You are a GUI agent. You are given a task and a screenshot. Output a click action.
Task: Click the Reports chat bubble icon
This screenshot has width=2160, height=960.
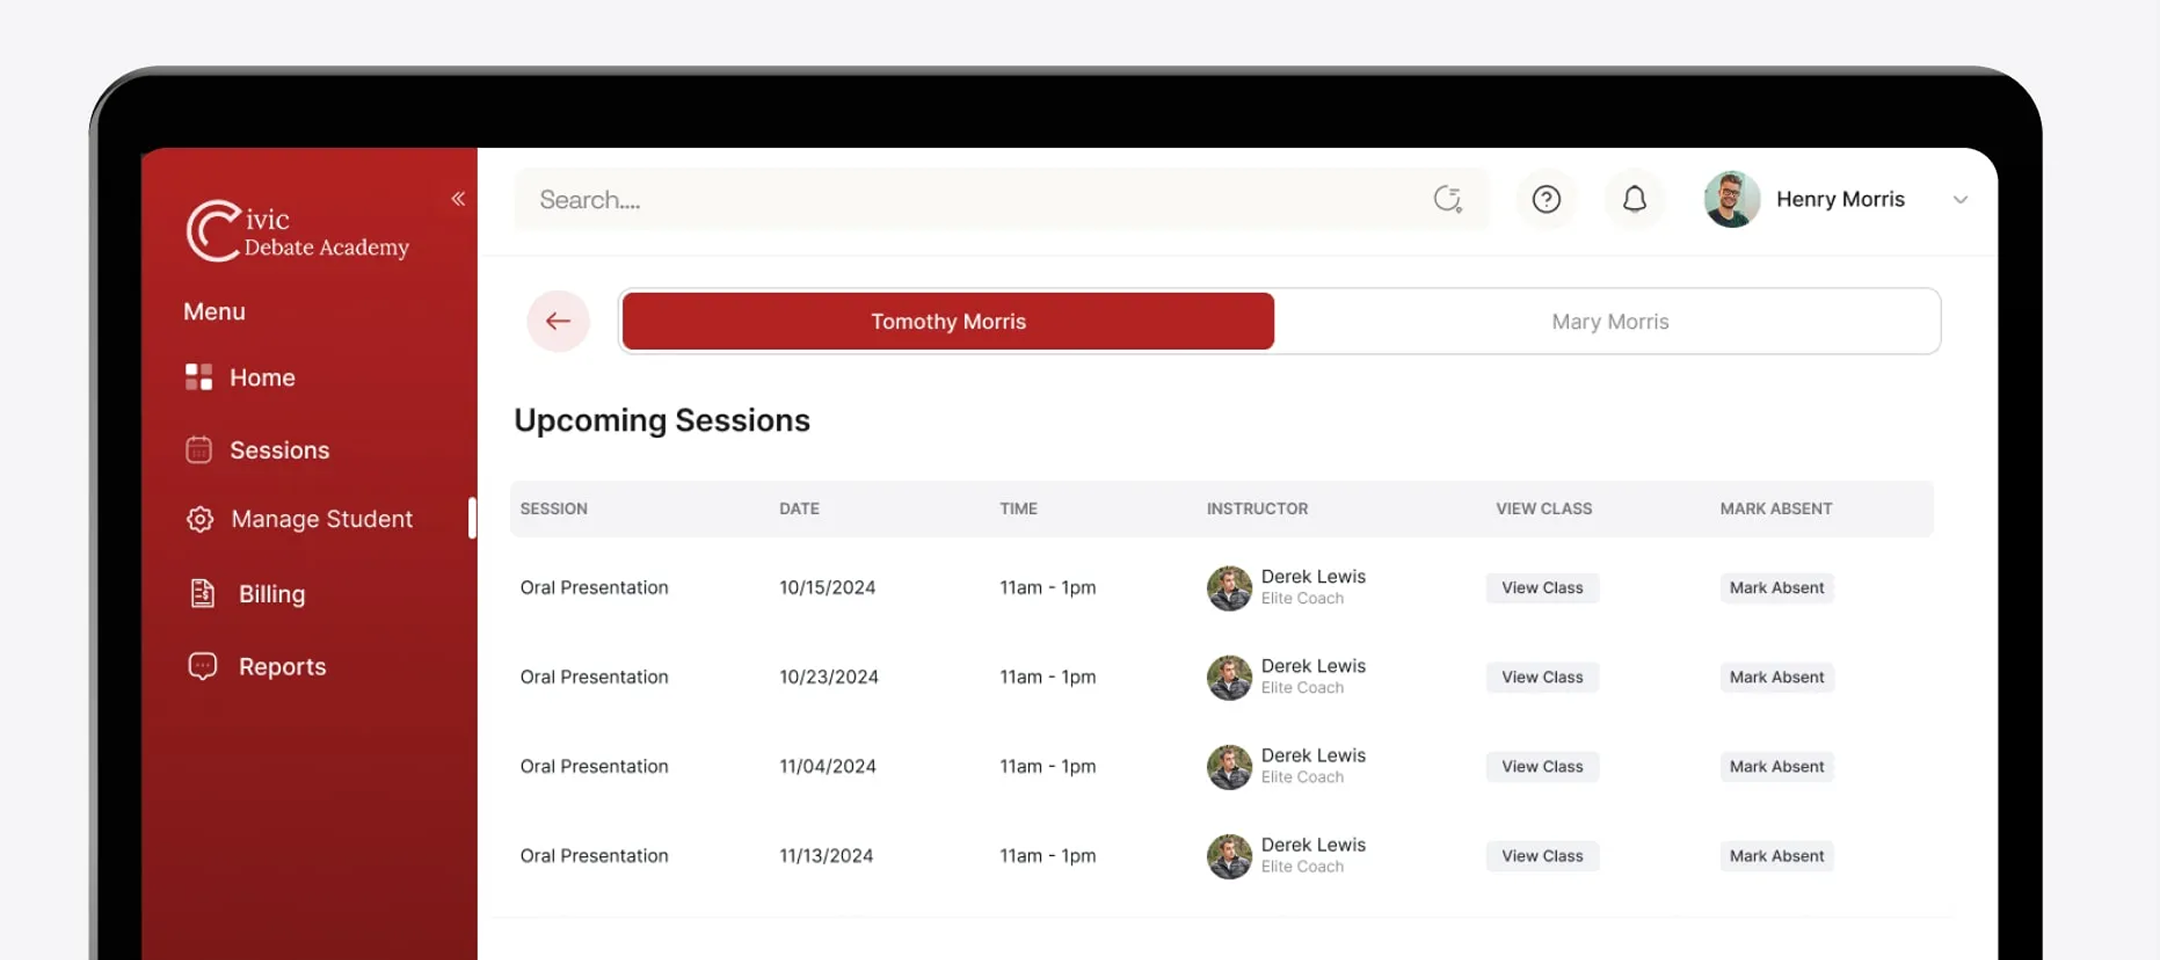(x=203, y=666)
